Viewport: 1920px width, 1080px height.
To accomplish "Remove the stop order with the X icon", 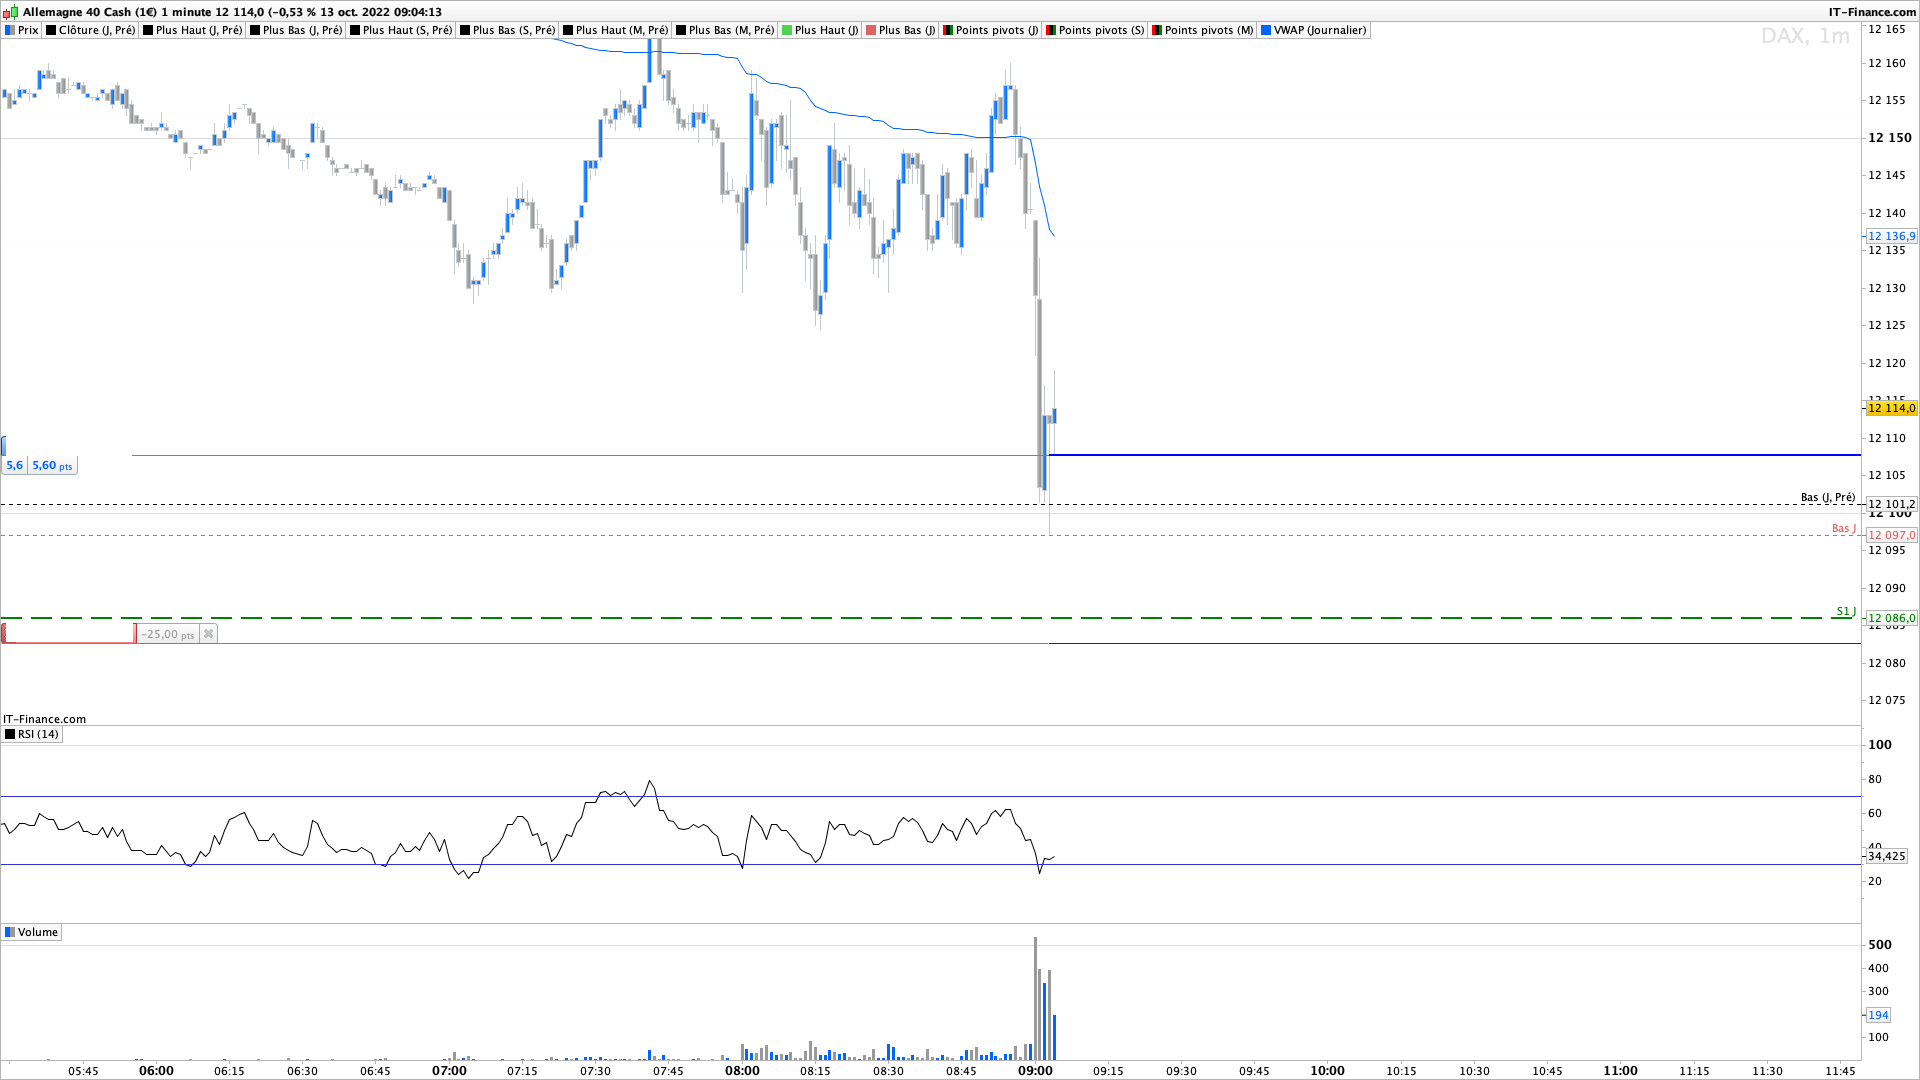I will tap(208, 634).
